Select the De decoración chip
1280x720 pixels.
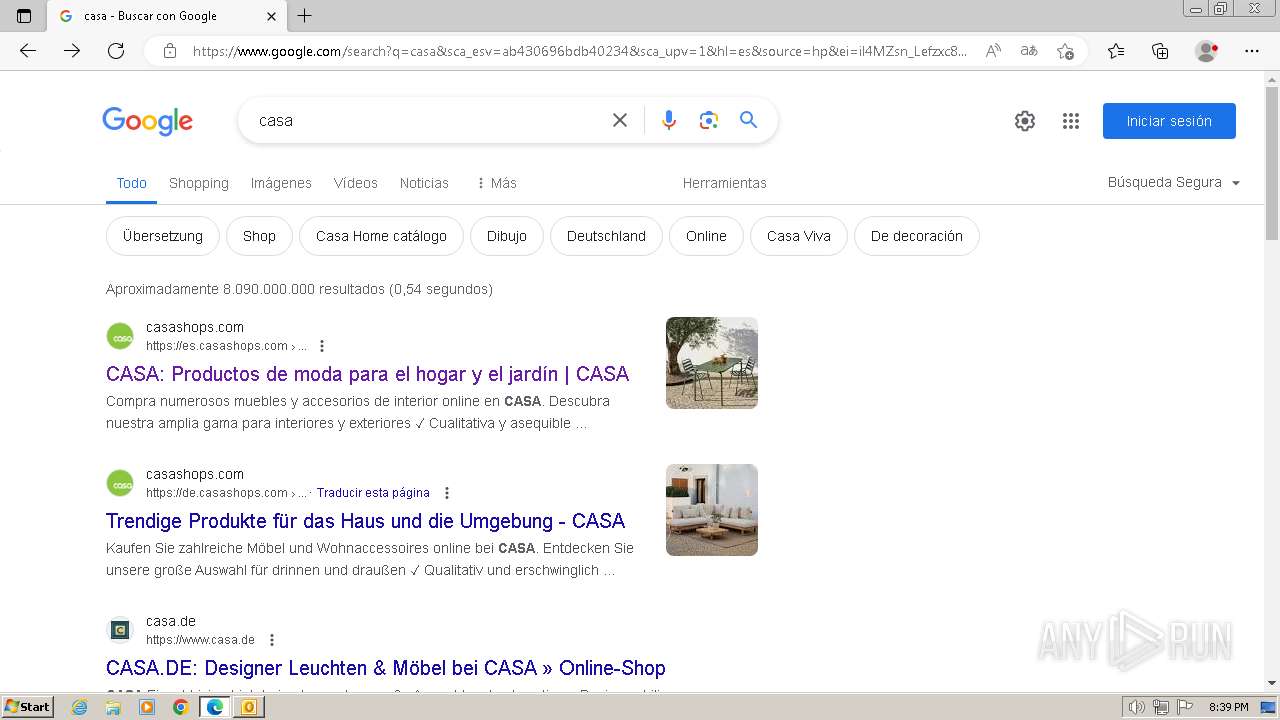click(917, 236)
